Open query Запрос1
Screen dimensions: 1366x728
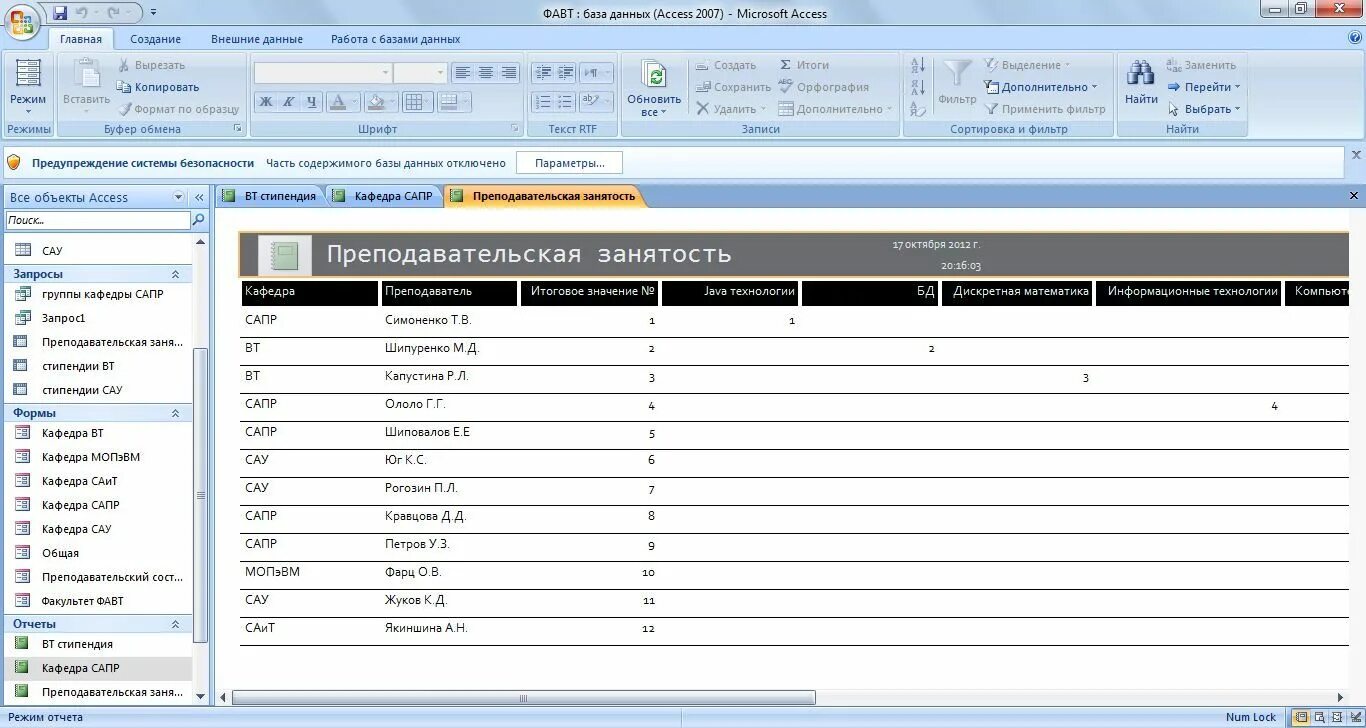98,318
